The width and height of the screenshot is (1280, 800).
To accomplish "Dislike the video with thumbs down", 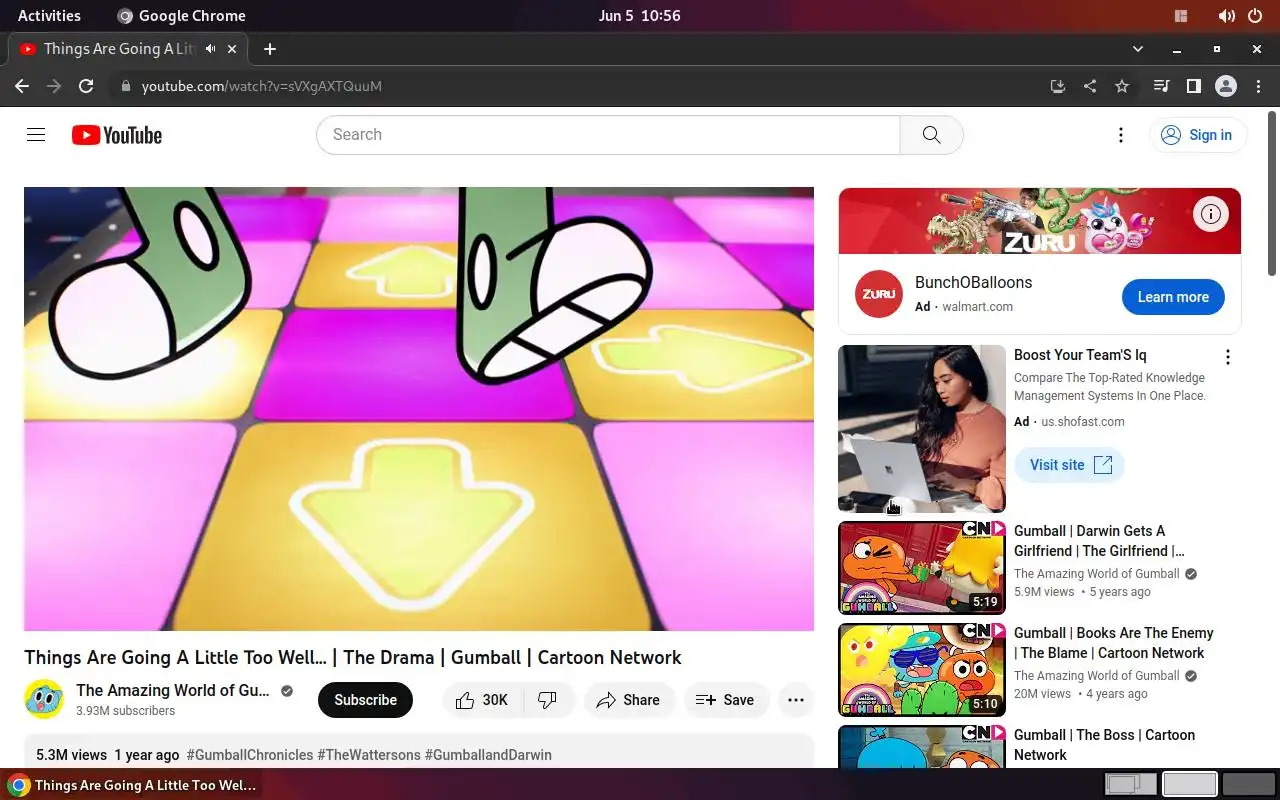I will coord(548,700).
